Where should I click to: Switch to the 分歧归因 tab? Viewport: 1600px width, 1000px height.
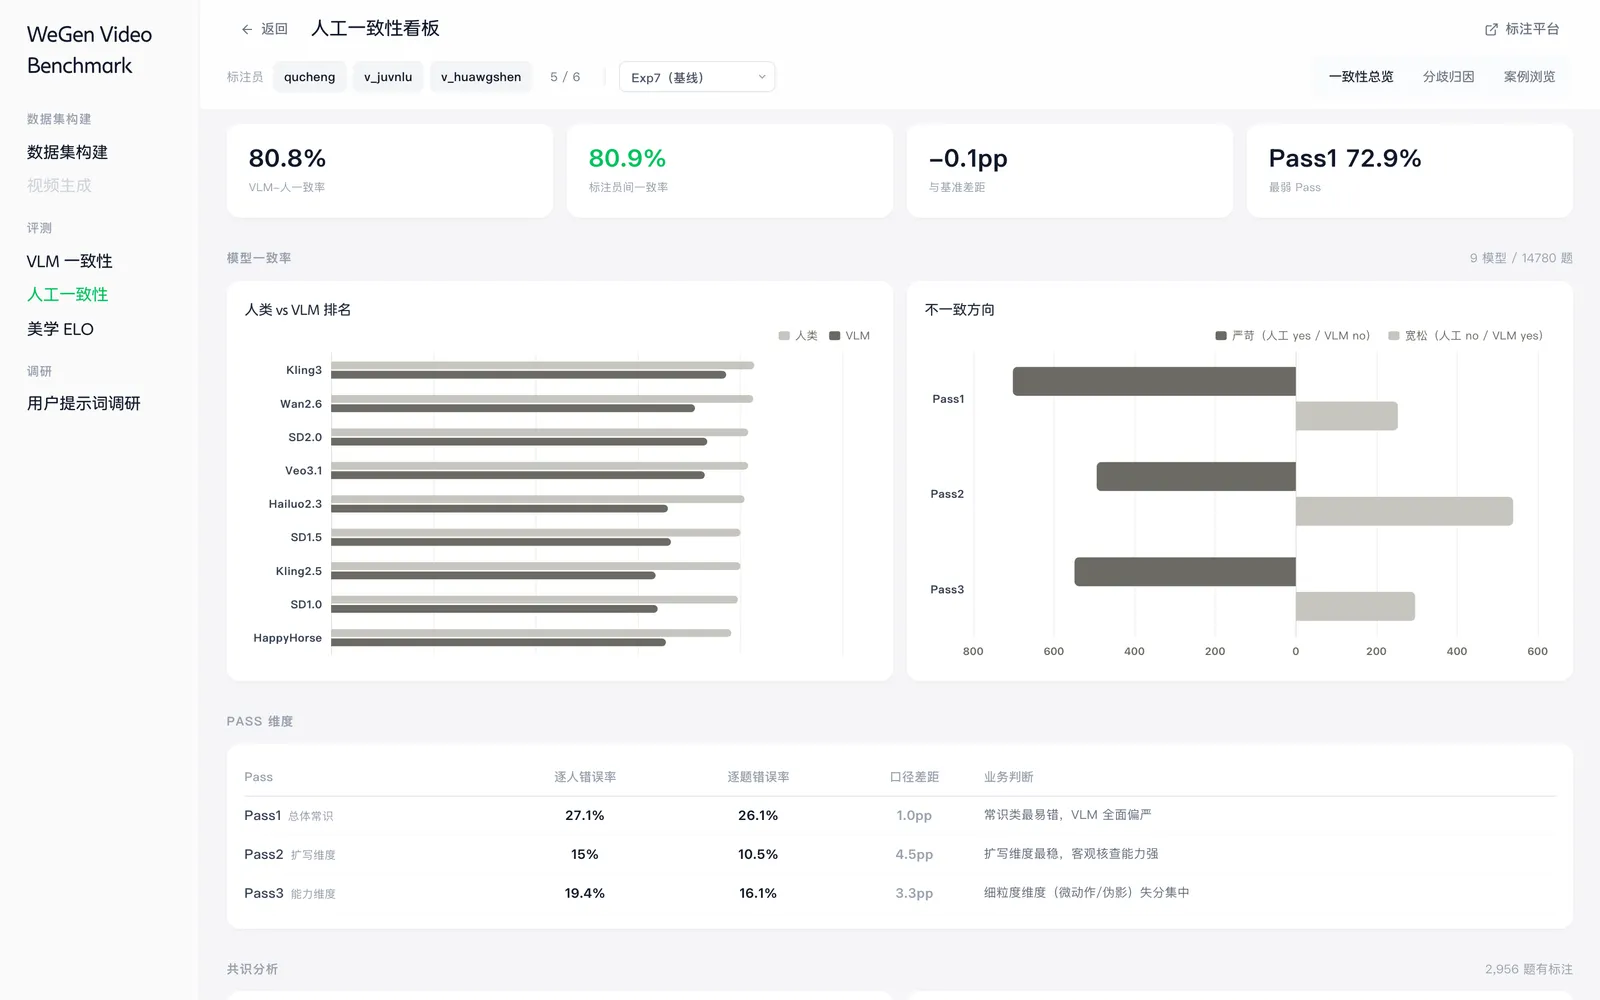(x=1448, y=77)
